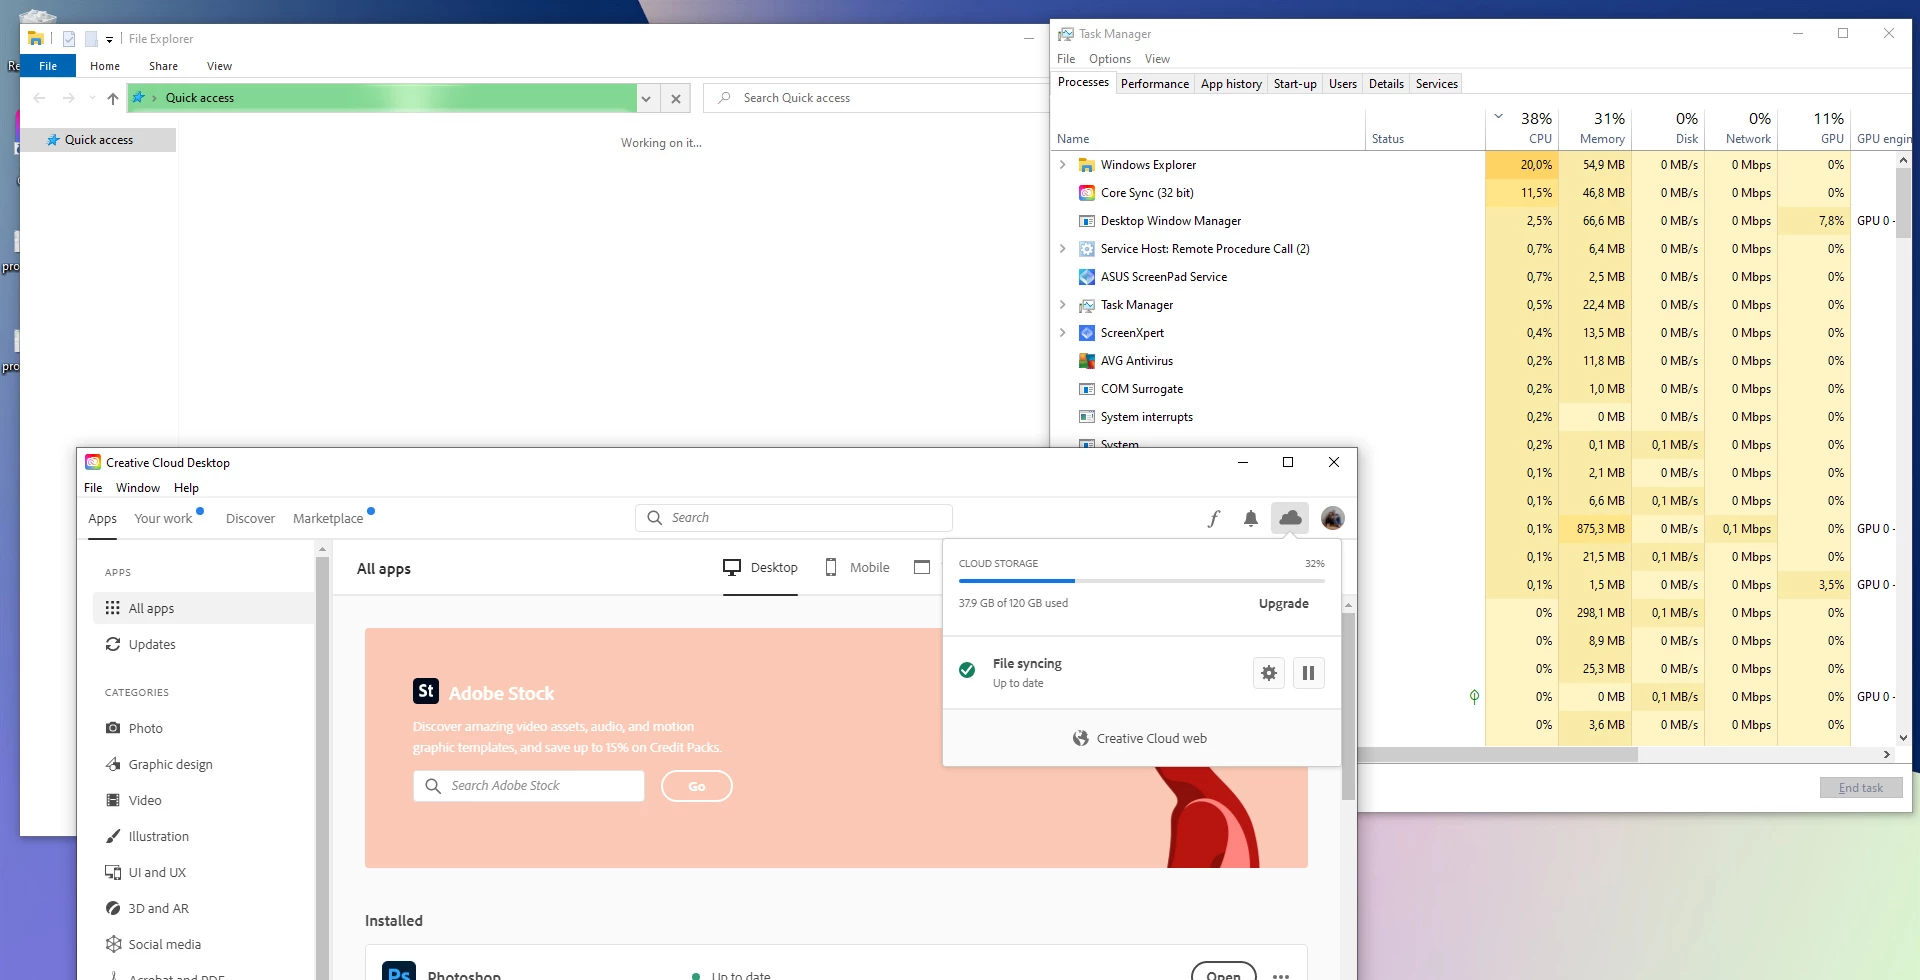The height and width of the screenshot is (980, 1920).
Task: Click Upgrade cloud storage
Action: pyautogui.click(x=1284, y=603)
